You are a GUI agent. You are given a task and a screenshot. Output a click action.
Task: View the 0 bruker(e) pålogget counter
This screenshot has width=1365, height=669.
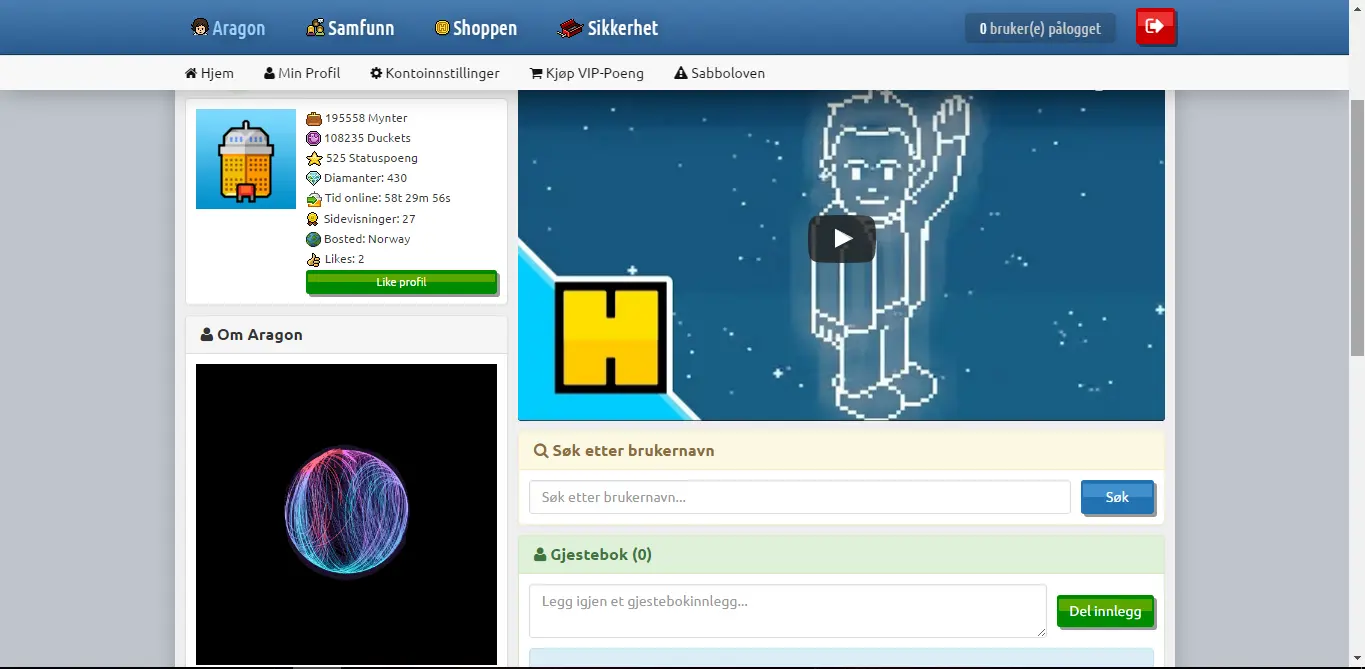[1040, 28]
